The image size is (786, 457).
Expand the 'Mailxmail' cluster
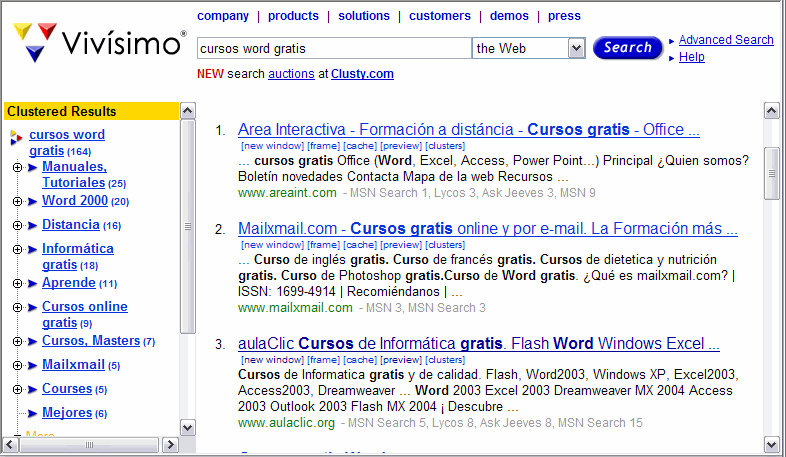click(18, 366)
